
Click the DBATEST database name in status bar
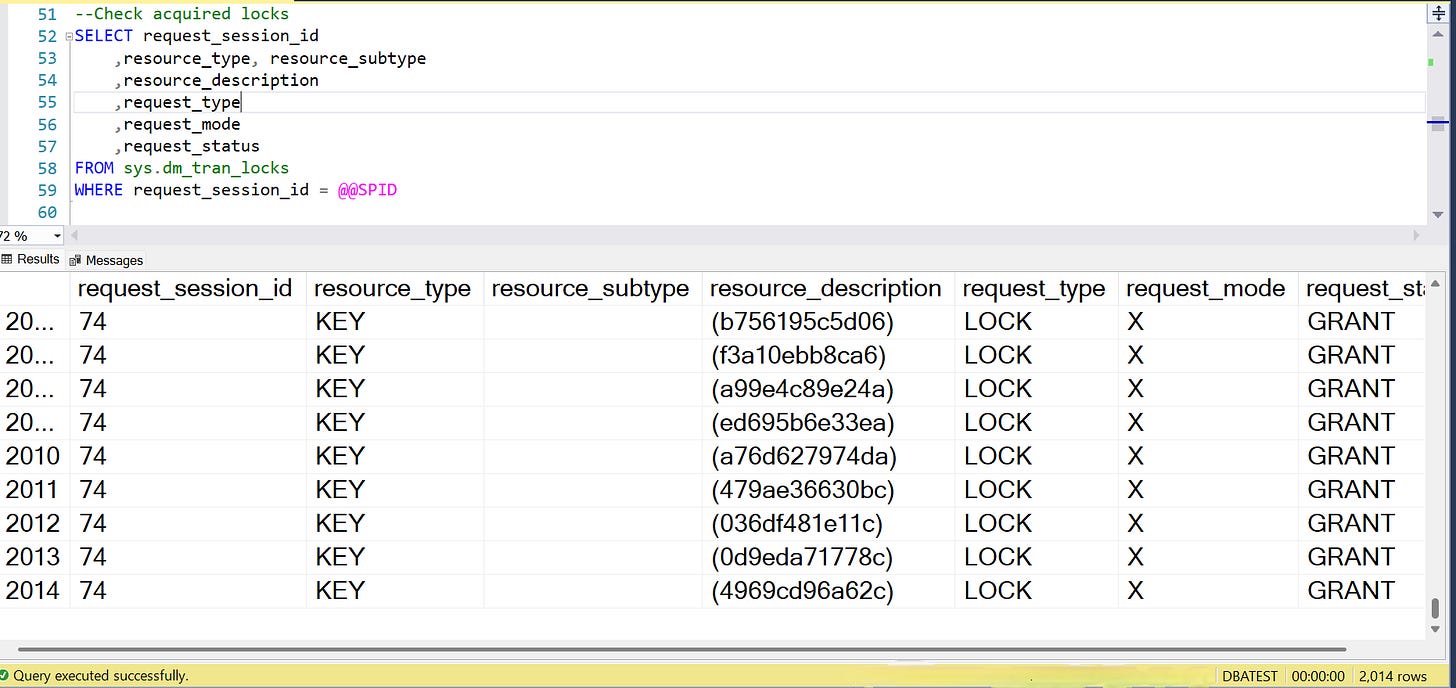1249,676
